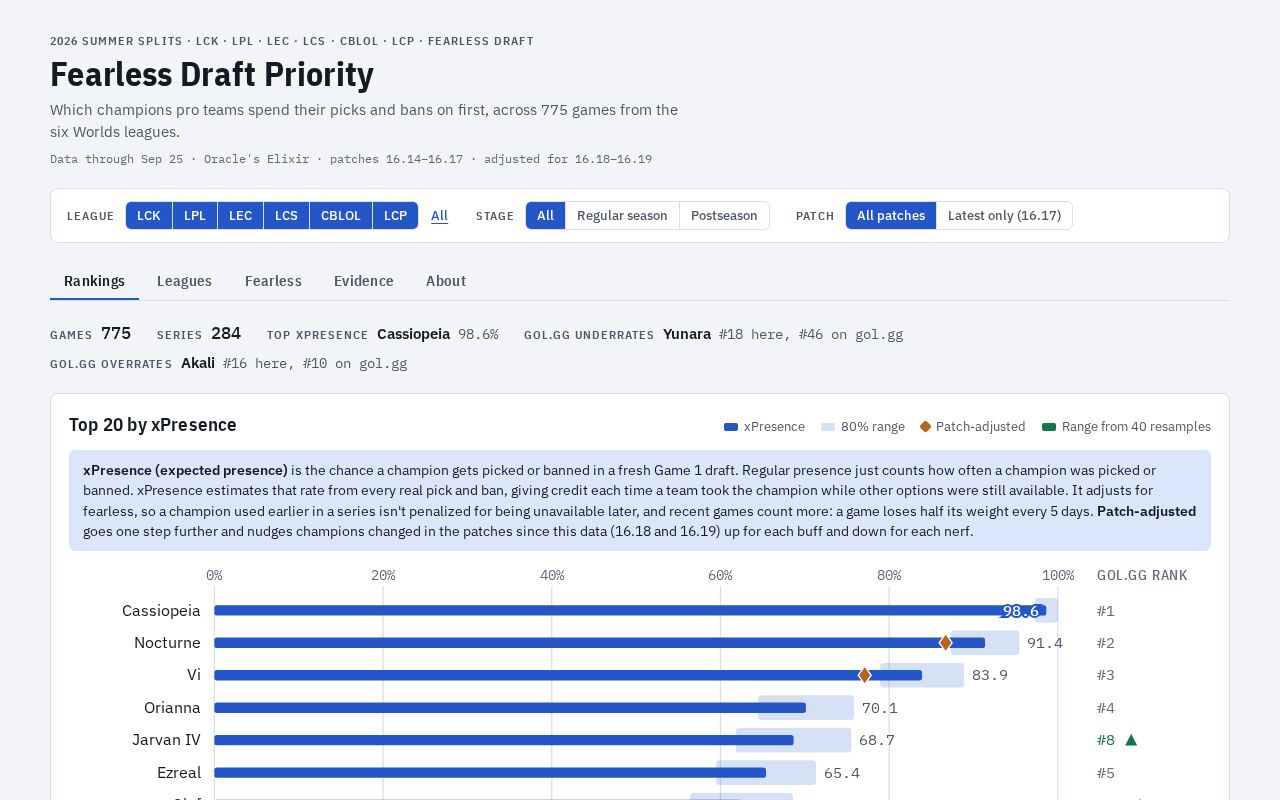Filter stage to Regular season
This screenshot has width=1280, height=800.
(622, 216)
